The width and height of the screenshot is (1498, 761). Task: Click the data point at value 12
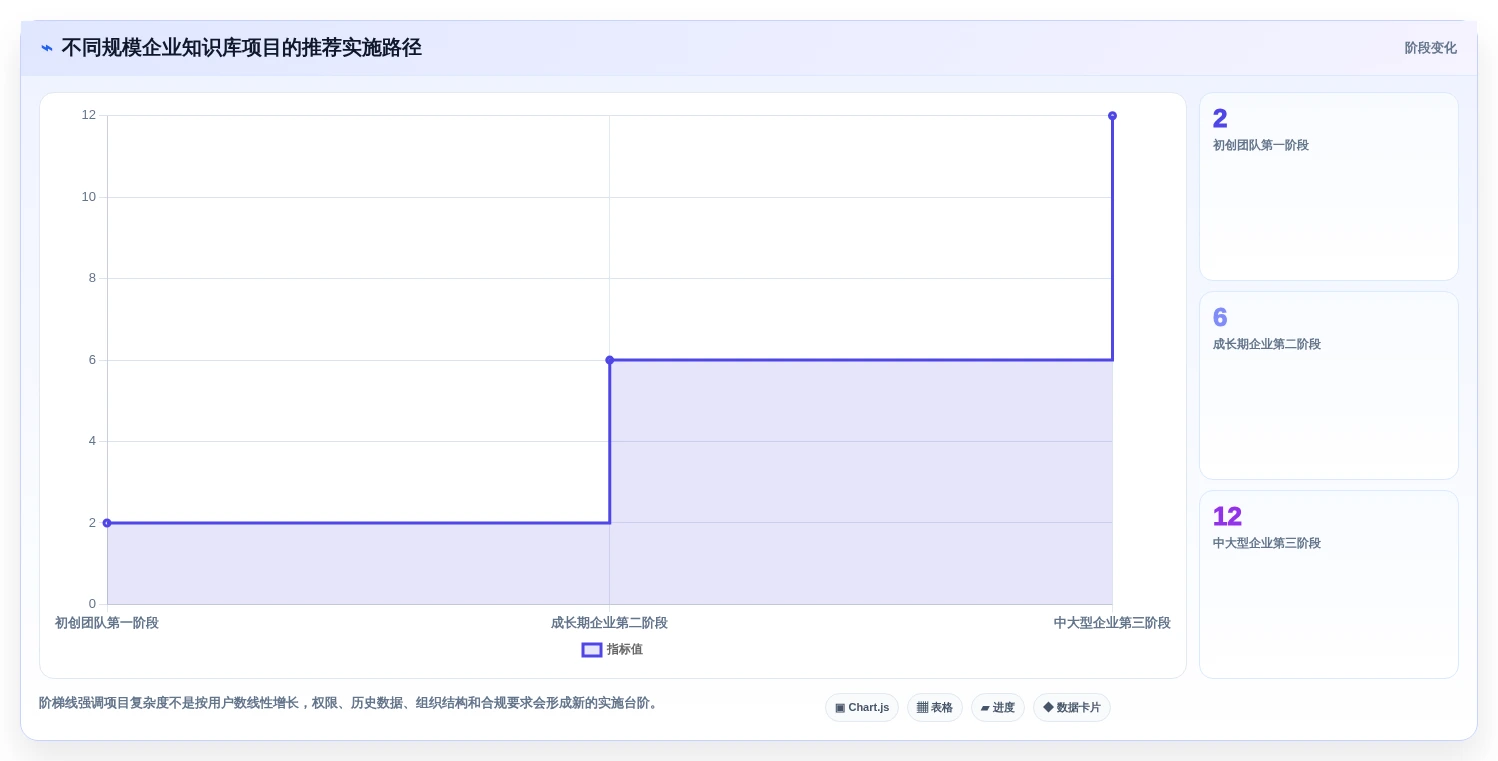(x=1112, y=116)
